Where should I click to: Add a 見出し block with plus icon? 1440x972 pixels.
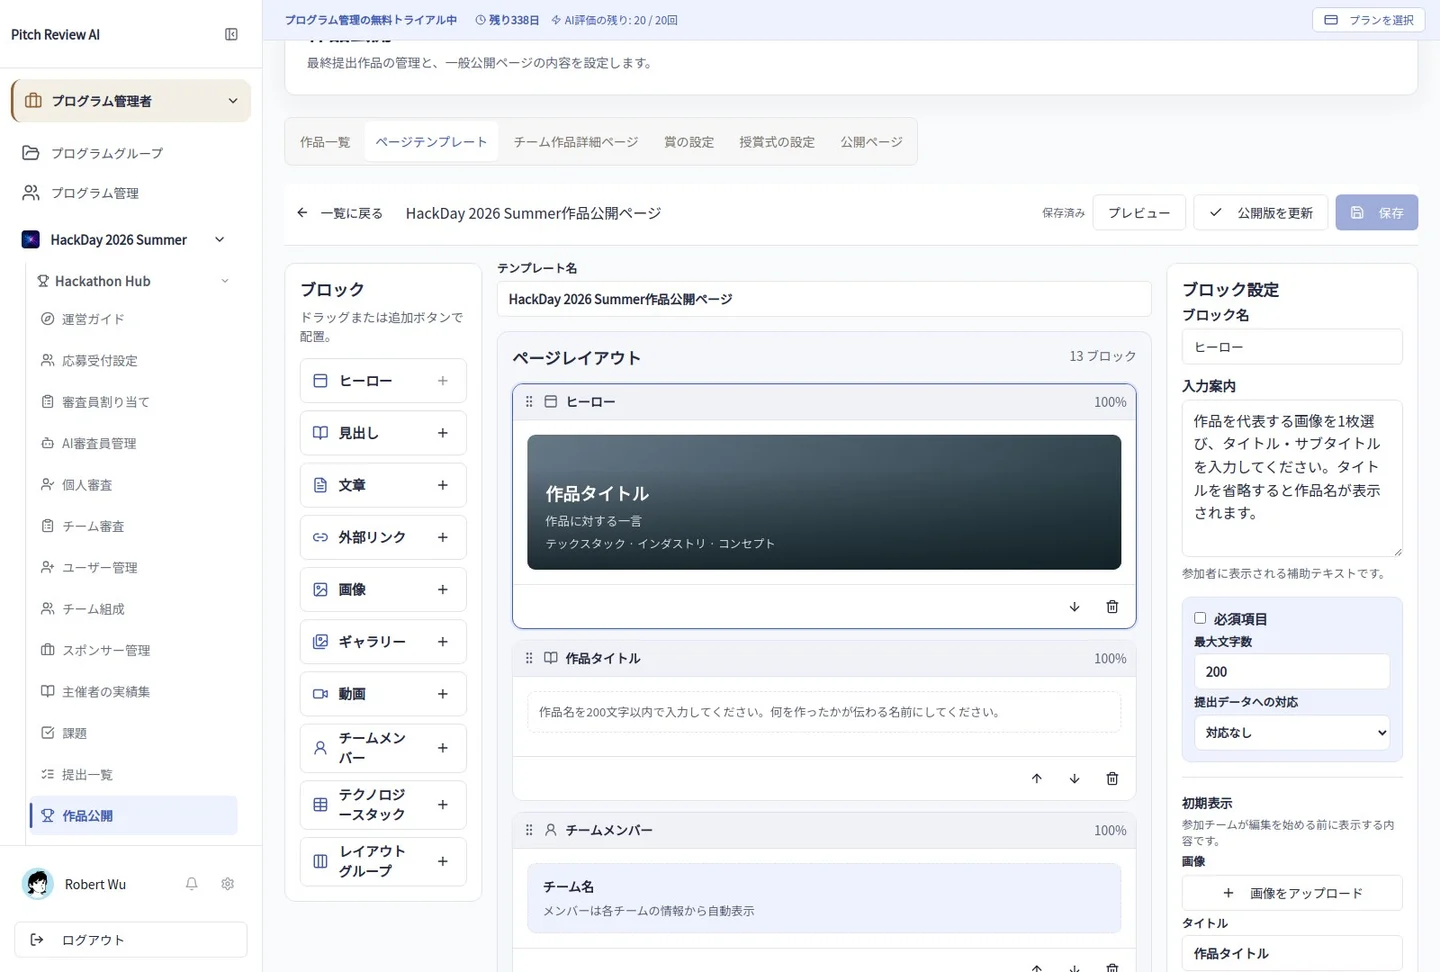(x=442, y=433)
